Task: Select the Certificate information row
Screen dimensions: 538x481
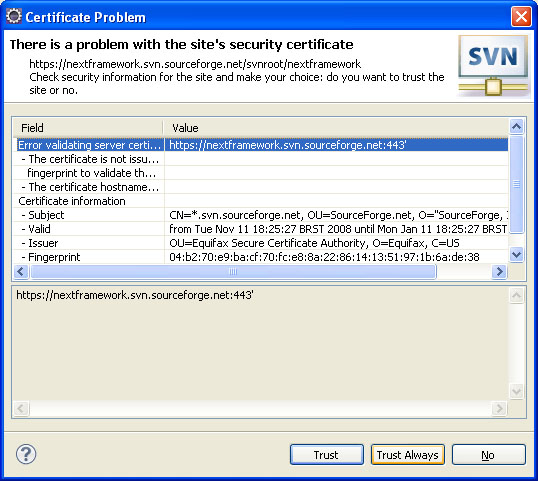Action: pos(261,201)
